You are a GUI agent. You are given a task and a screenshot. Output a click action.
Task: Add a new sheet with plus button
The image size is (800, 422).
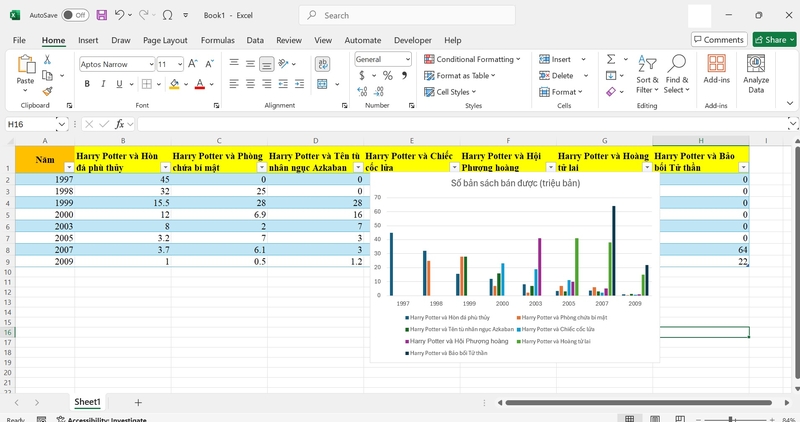coord(138,402)
